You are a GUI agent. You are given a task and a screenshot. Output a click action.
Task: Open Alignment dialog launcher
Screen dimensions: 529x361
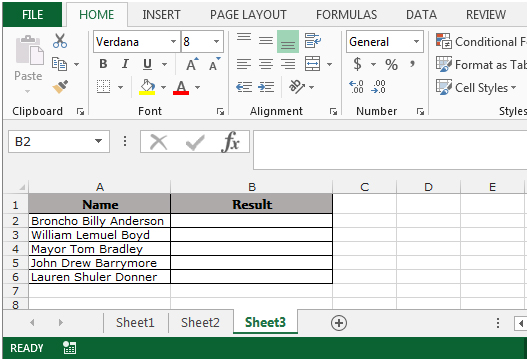tap(333, 111)
